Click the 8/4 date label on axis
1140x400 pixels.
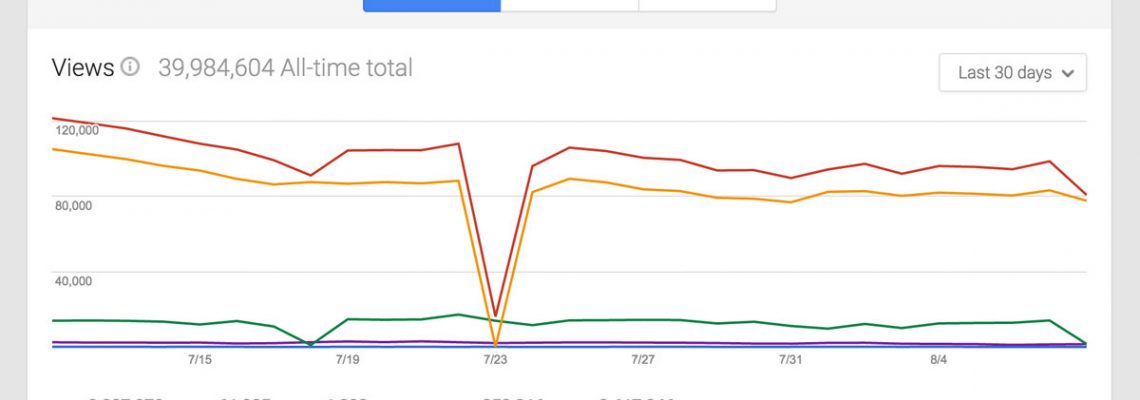pos(938,358)
